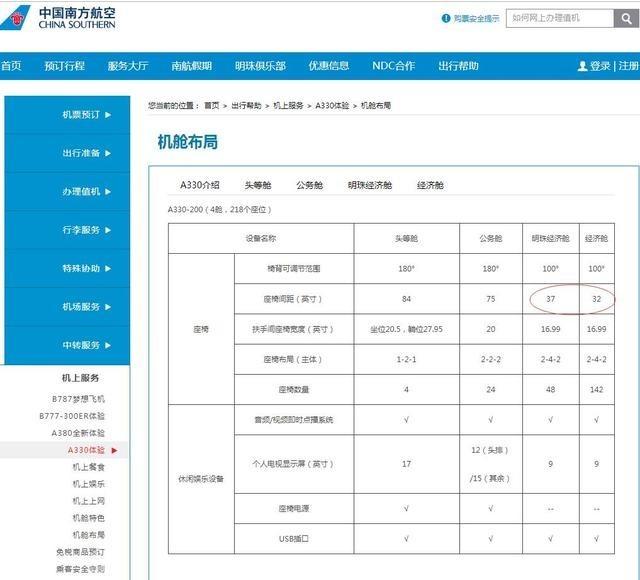Image resolution: width=640 pixels, height=580 pixels.
Task: Open the 优惠信息 nav menu
Action: click(x=329, y=66)
